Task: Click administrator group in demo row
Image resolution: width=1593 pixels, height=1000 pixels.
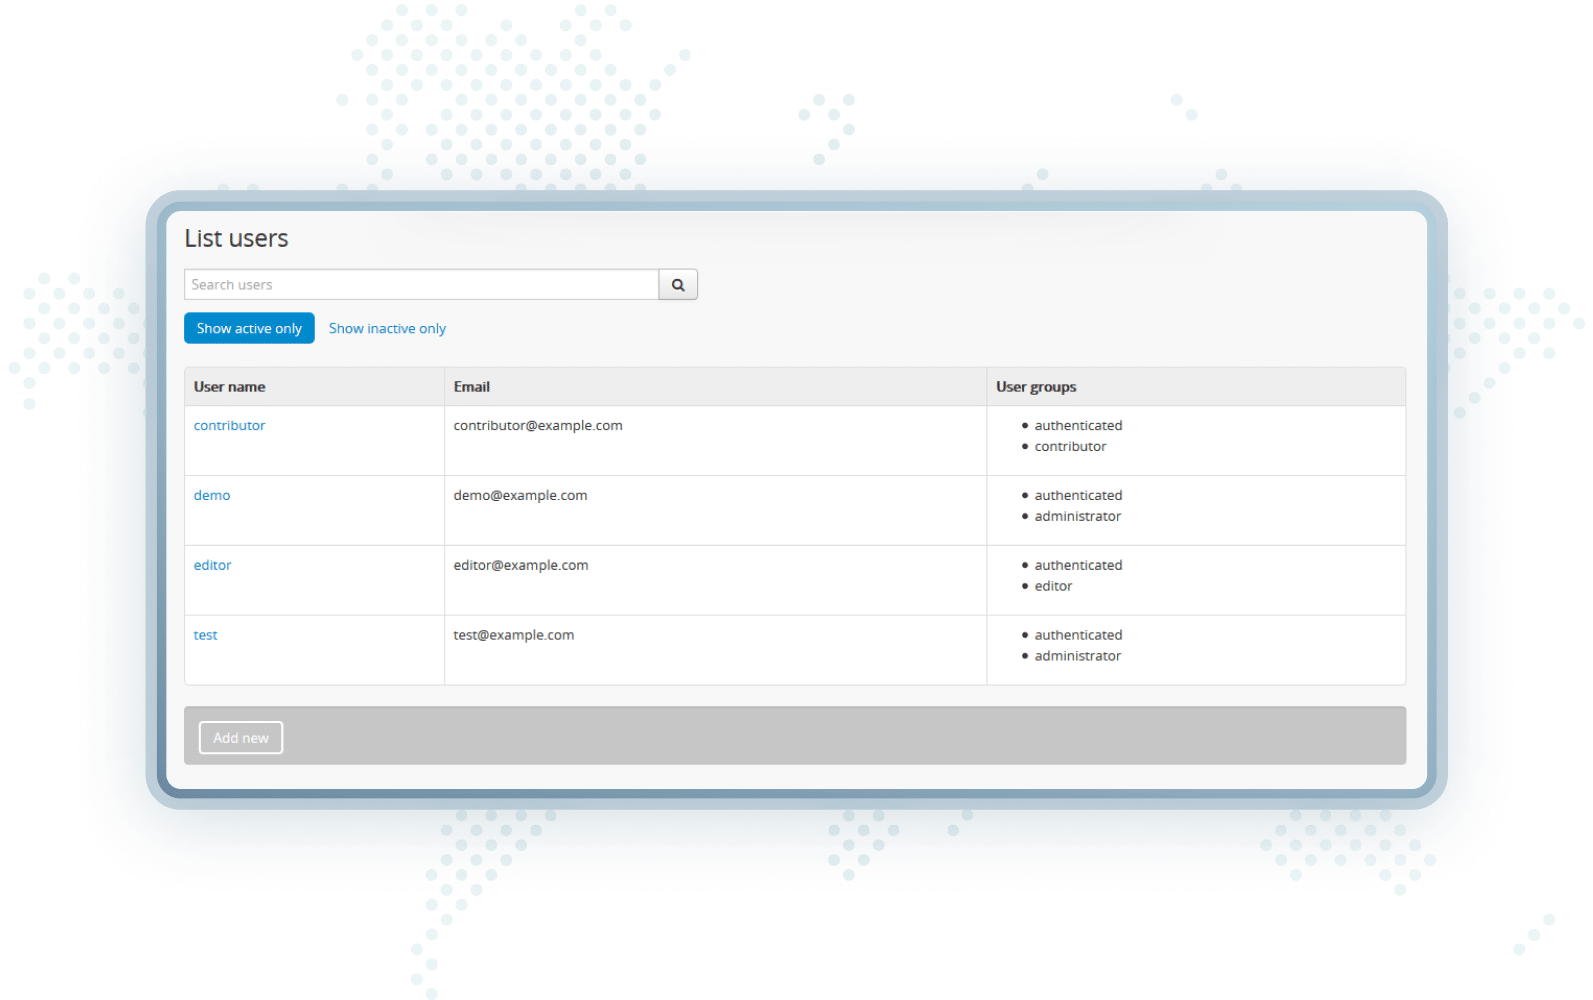Action: click(1078, 516)
